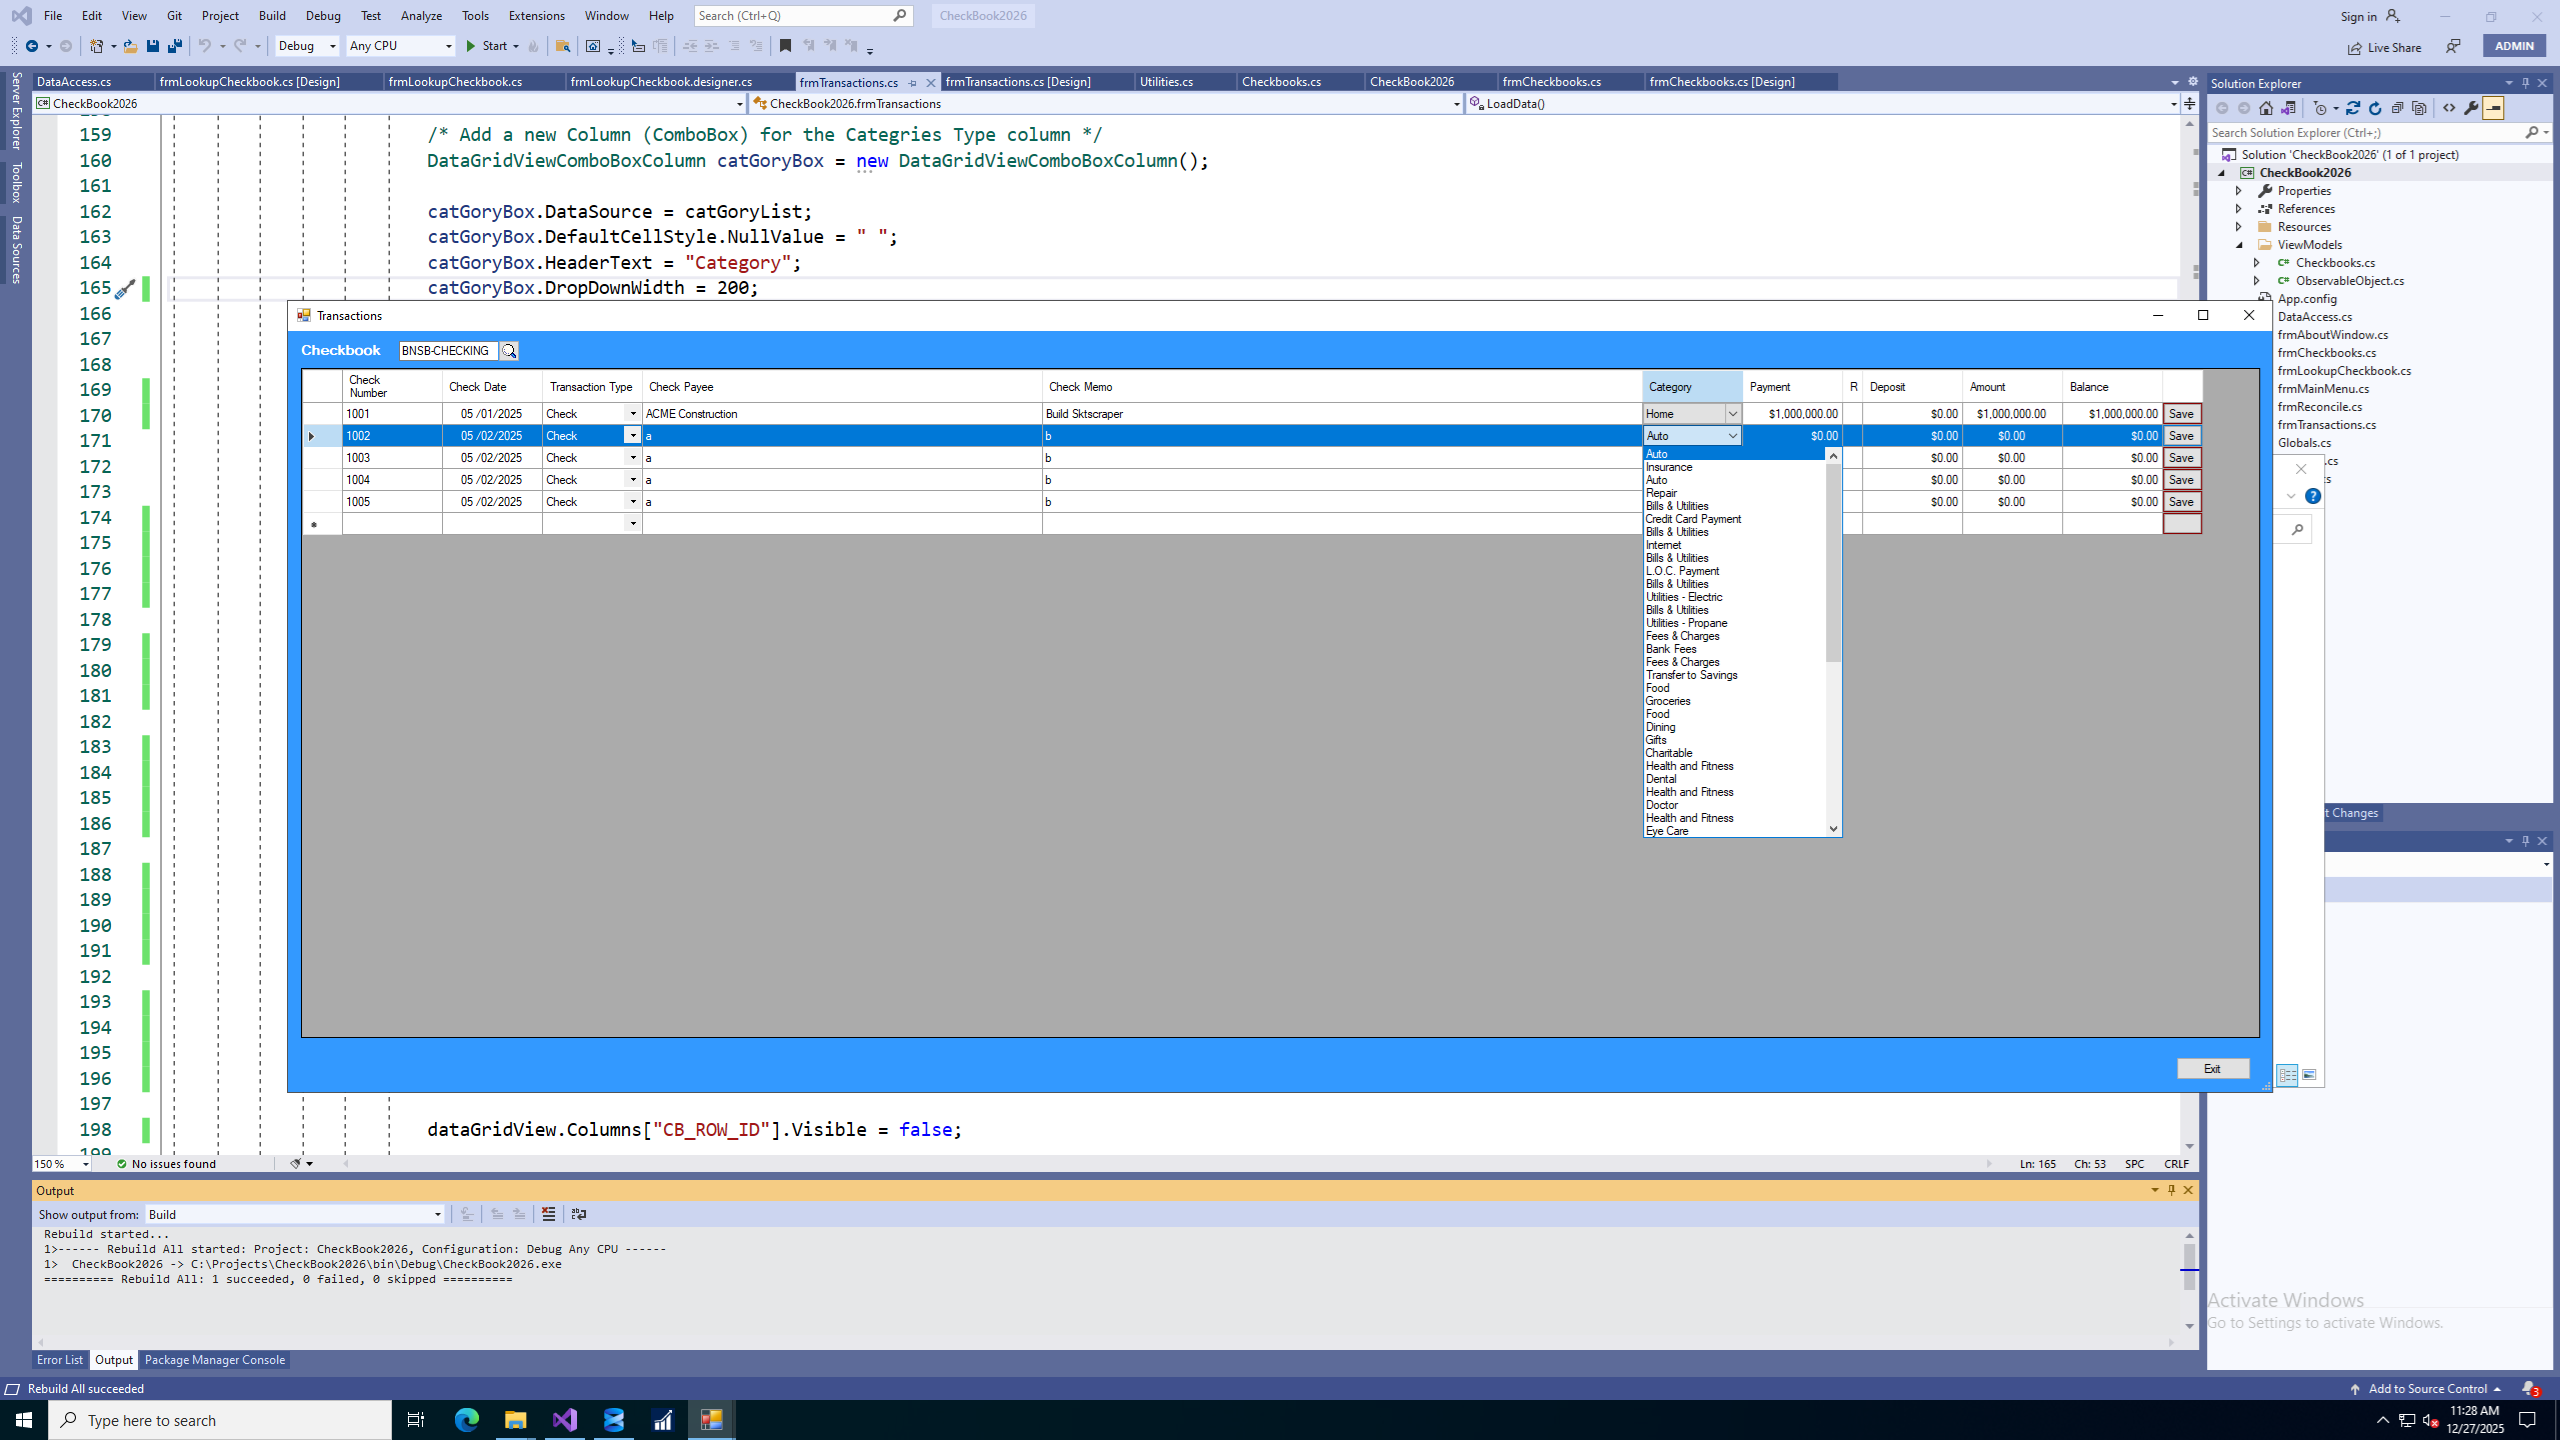Open the Category dropdown for check 1001
Screen dimensions: 2560x1440
(1732, 413)
